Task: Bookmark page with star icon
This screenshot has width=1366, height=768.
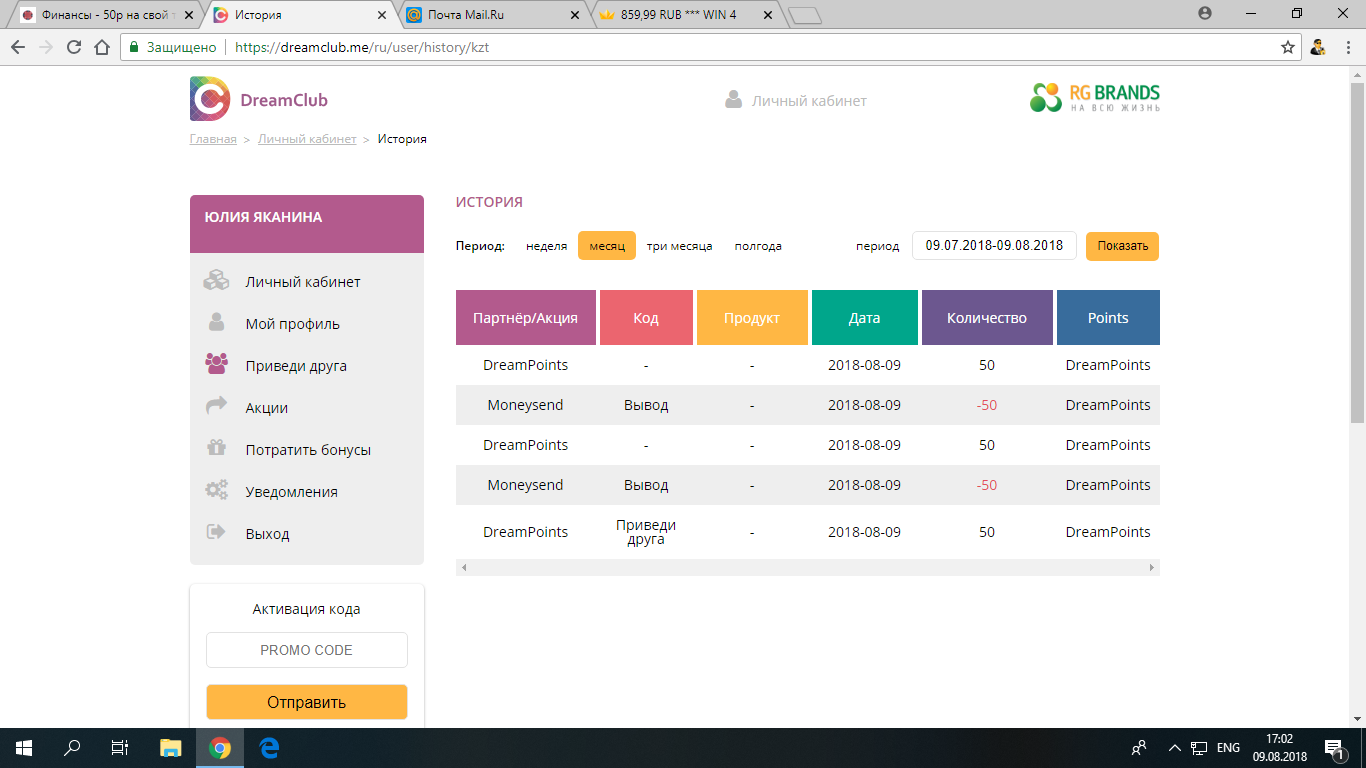Action: pyautogui.click(x=1288, y=47)
